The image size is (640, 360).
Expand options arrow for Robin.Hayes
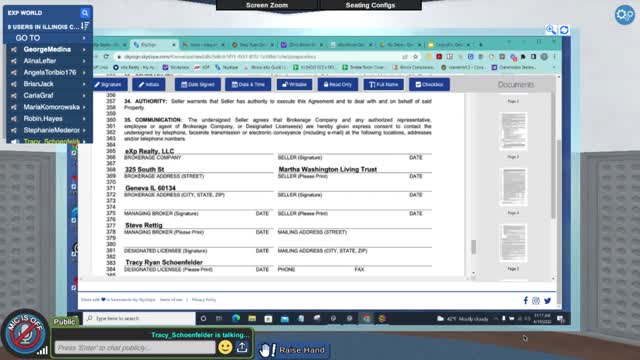pos(84,119)
